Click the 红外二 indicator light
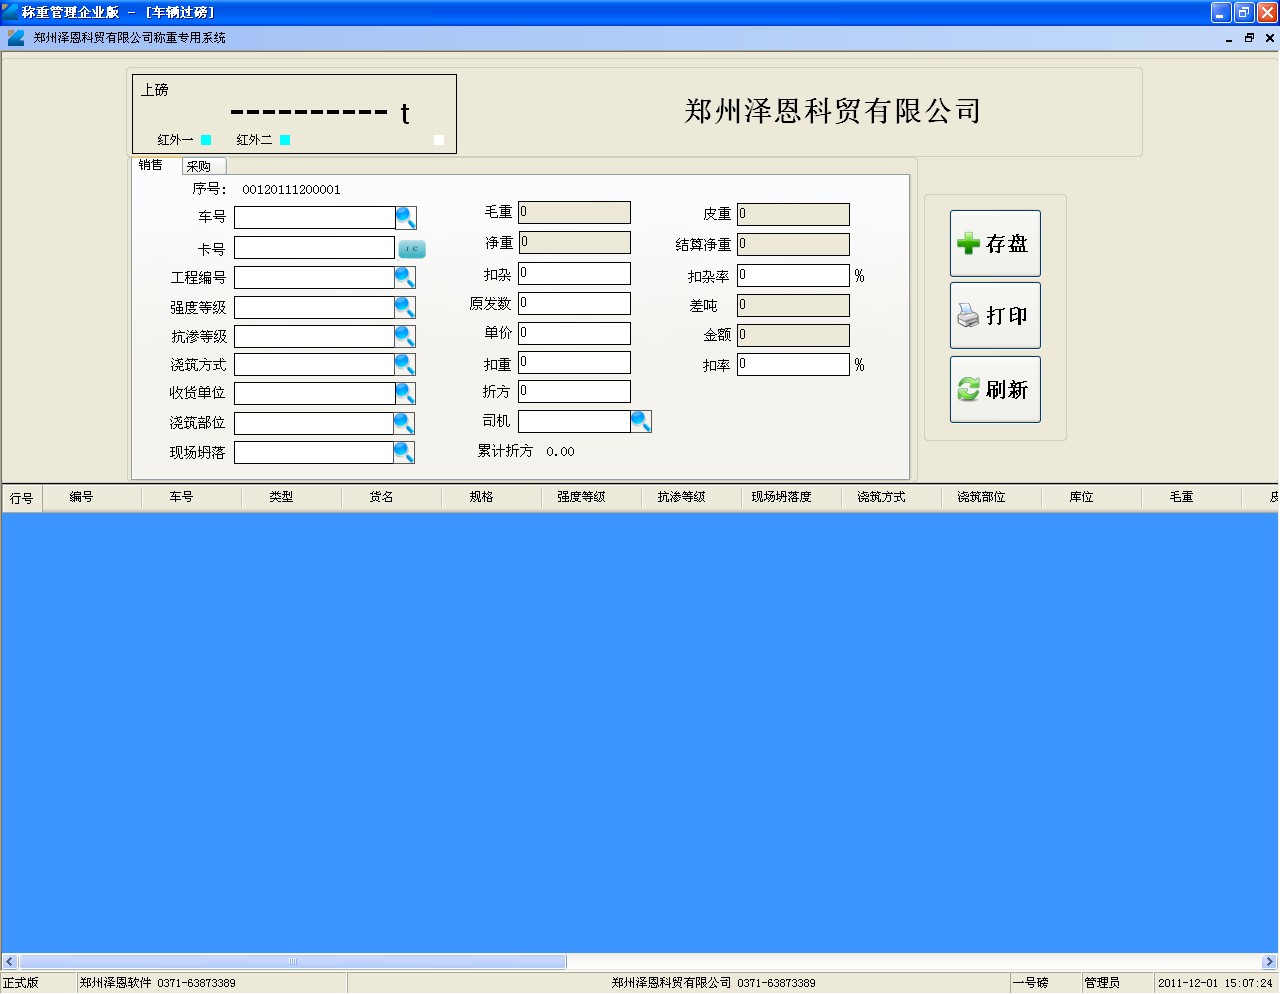 285,140
